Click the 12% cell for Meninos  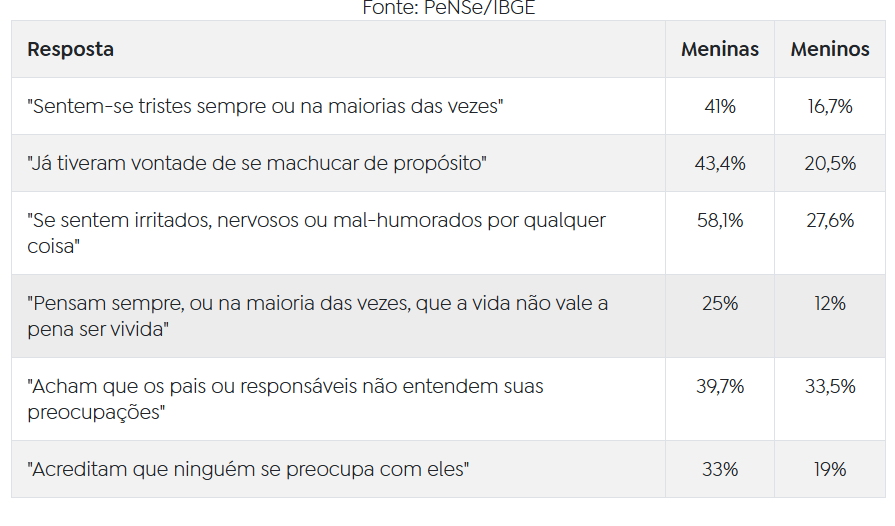pos(829,303)
